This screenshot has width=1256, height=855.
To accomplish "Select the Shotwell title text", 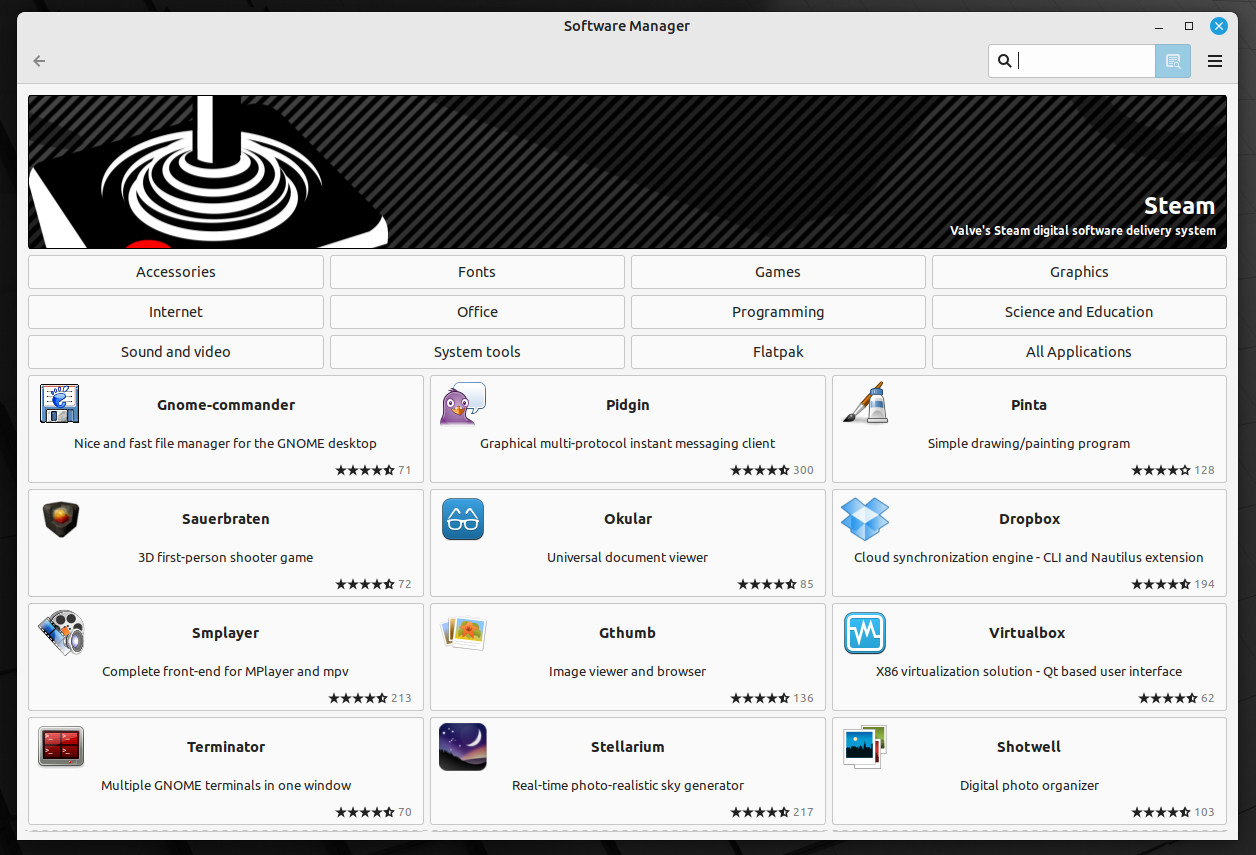I will (1029, 747).
